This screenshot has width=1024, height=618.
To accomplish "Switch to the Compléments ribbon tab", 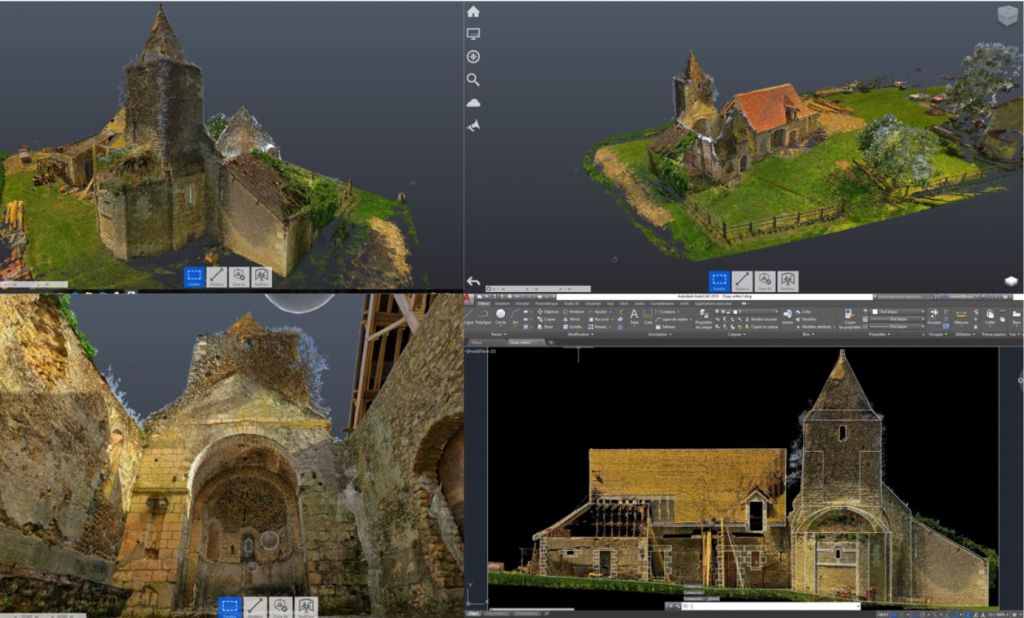I will pyautogui.click(x=662, y=303).
